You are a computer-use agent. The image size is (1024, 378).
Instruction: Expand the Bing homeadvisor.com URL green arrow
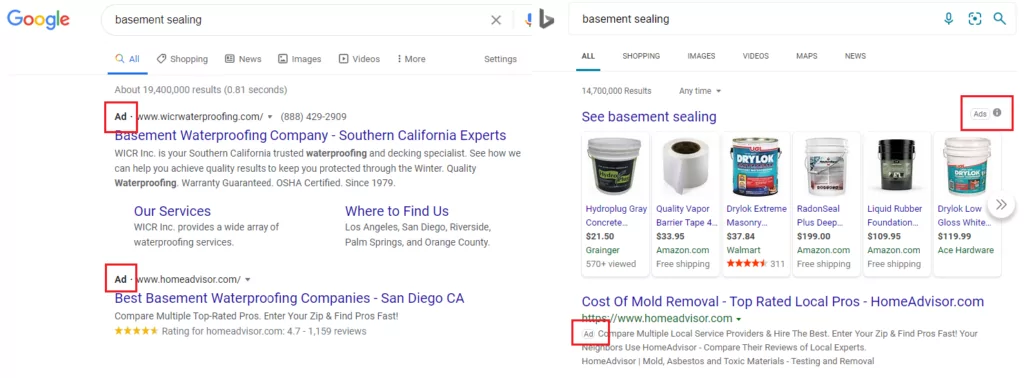tap(739, 319)
